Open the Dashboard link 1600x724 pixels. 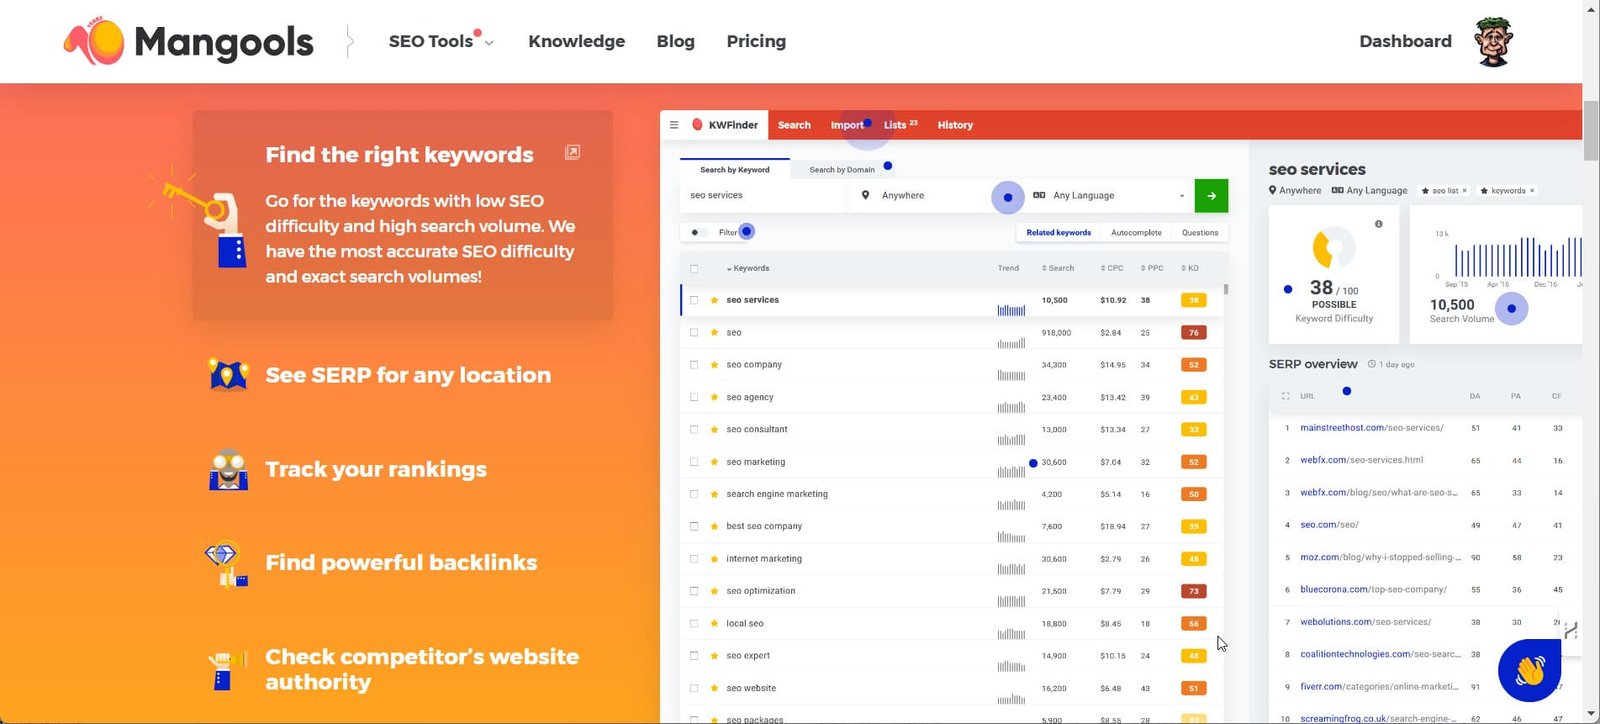1405,41
